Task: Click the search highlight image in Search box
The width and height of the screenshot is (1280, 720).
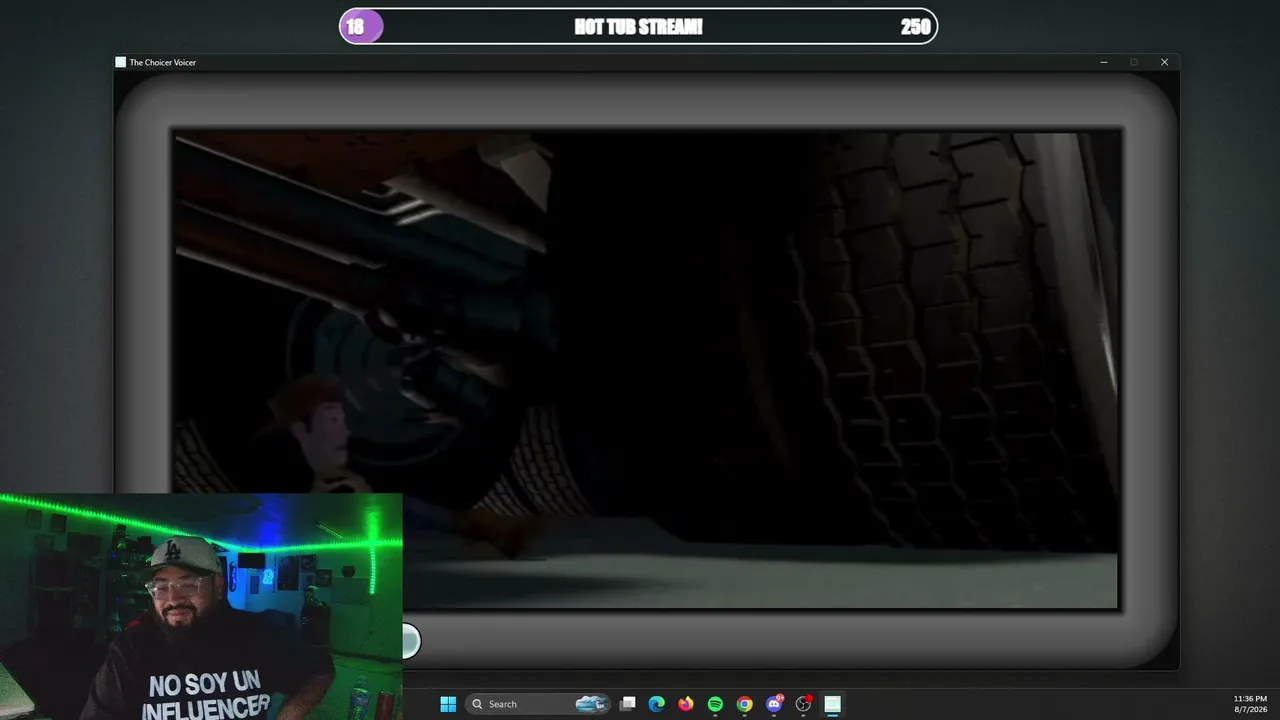Action: pos(591,704)
